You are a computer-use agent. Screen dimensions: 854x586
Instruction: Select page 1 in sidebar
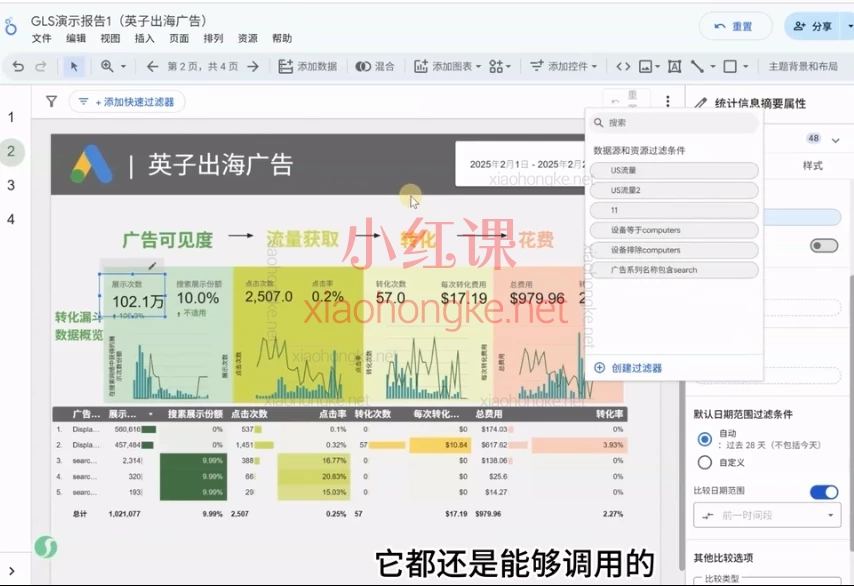pos(11,117)
